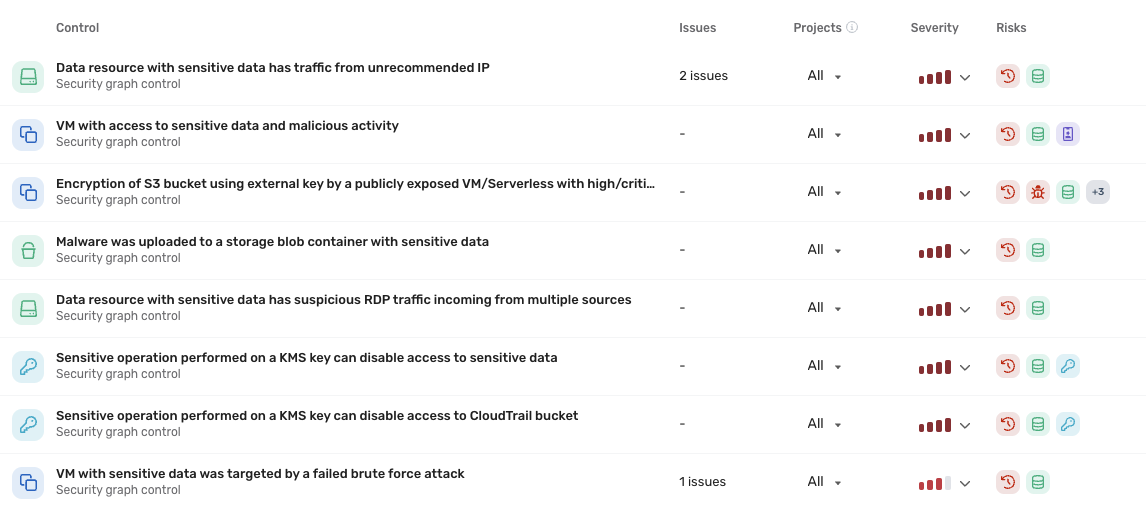Click the key icon beside KMS sensitive data control

click(28, 367)
